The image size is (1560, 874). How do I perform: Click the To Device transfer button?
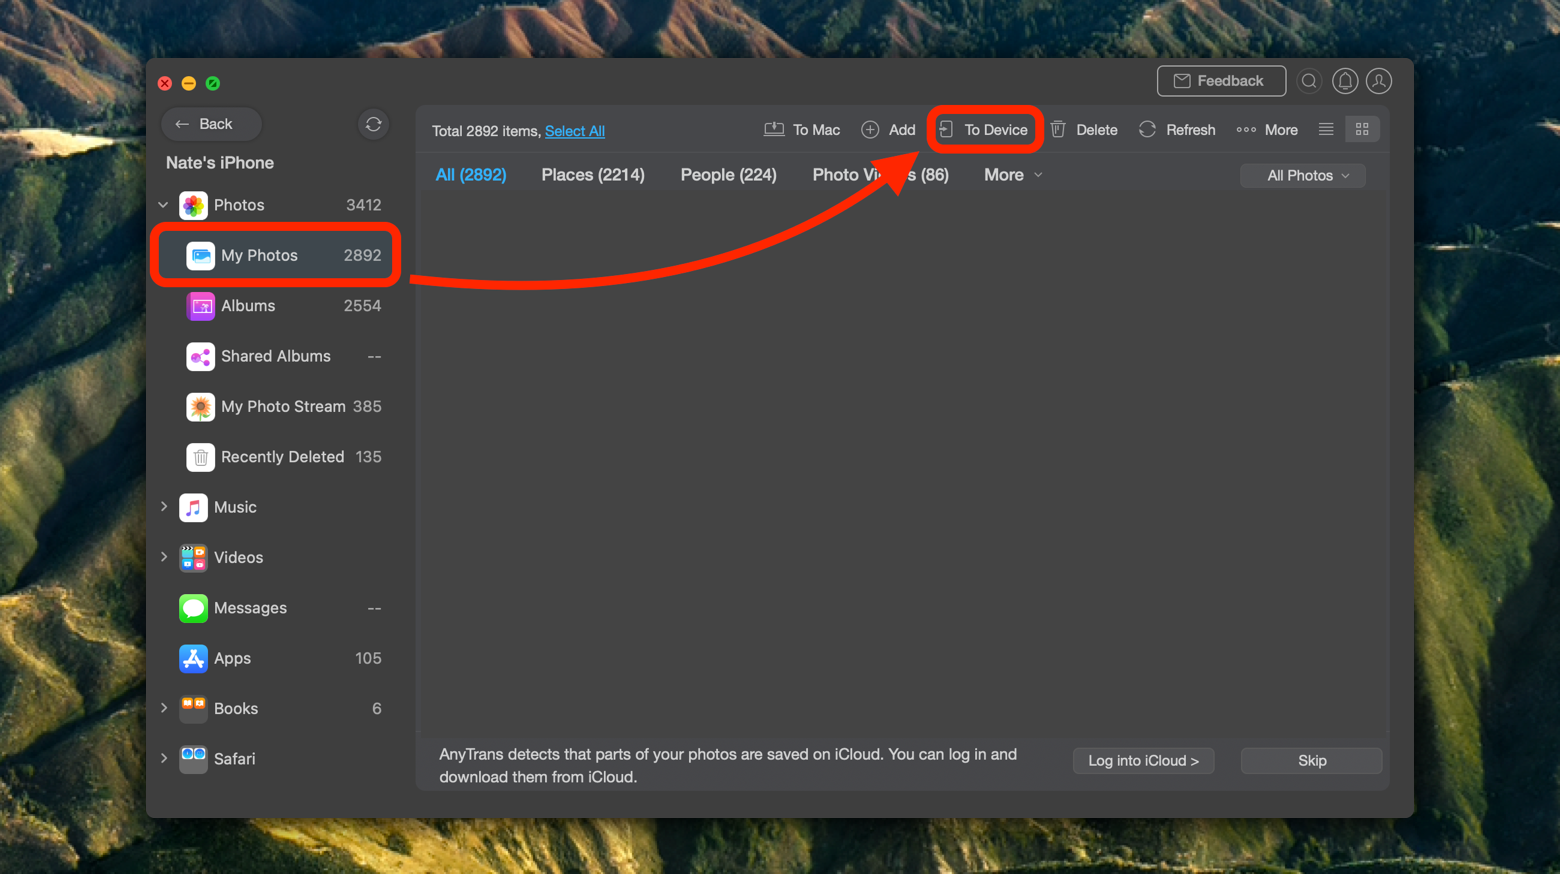984,130
